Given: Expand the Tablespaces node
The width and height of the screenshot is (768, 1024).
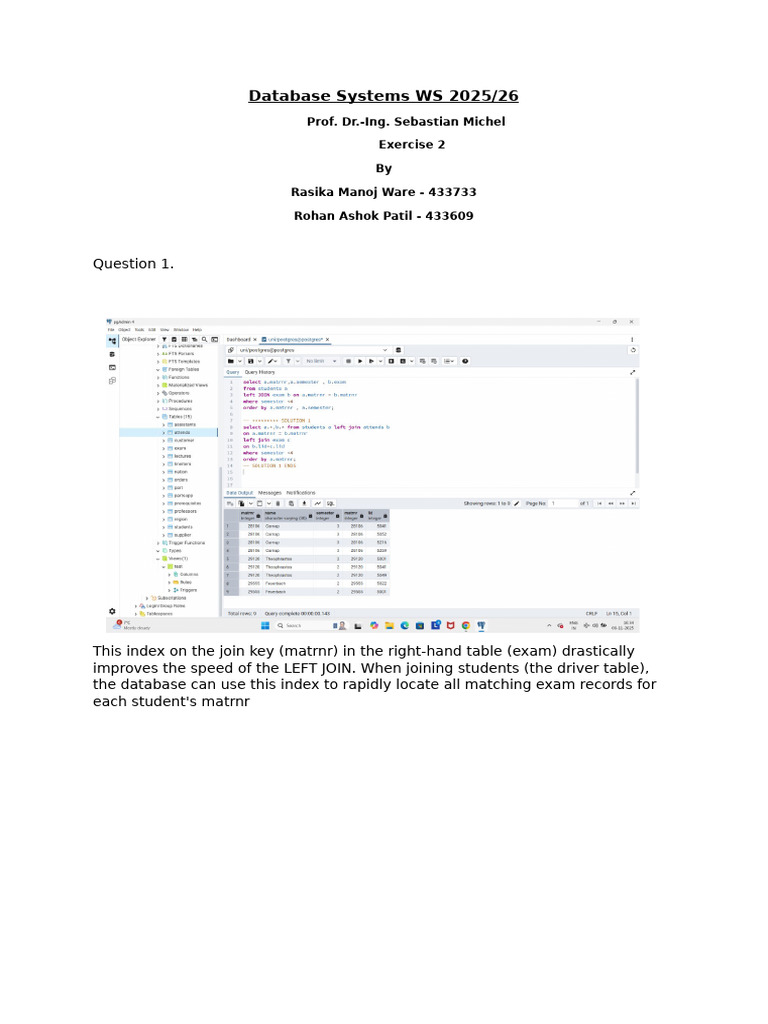Looking at the screenshot, I should point(136,614).
